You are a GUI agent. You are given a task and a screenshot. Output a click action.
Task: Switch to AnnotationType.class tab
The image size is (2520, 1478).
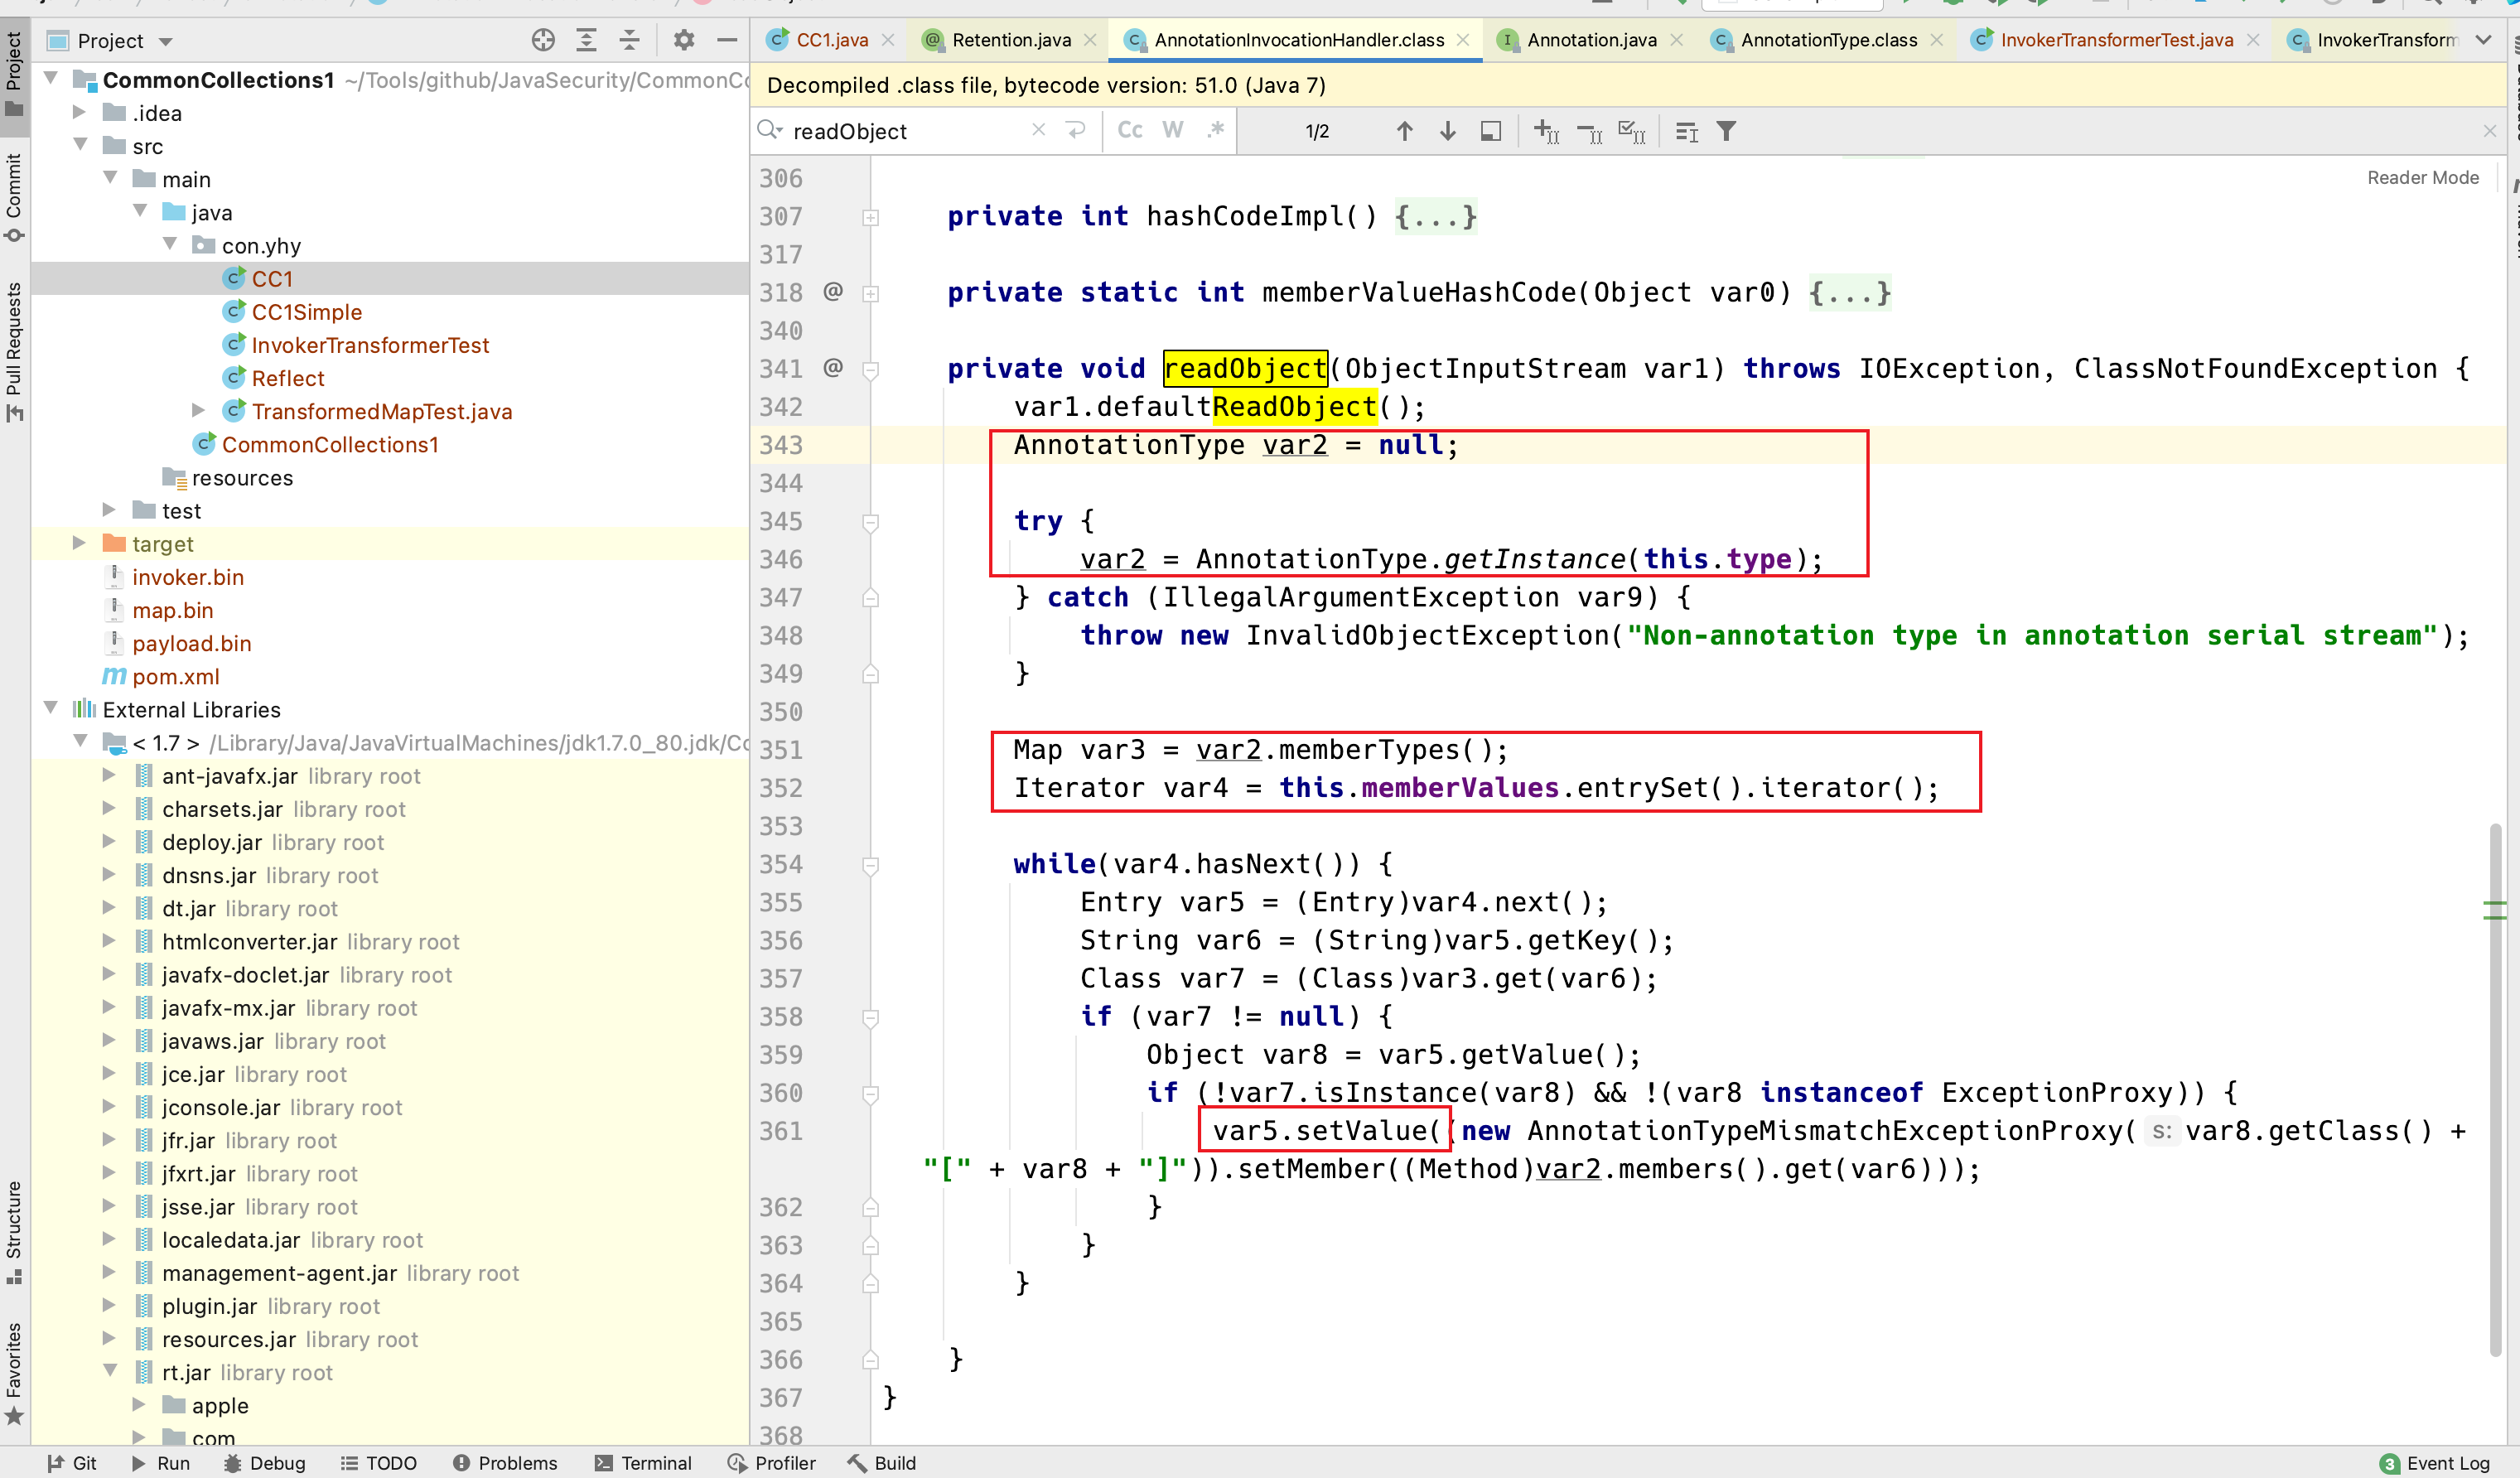tap(1828, 40)
